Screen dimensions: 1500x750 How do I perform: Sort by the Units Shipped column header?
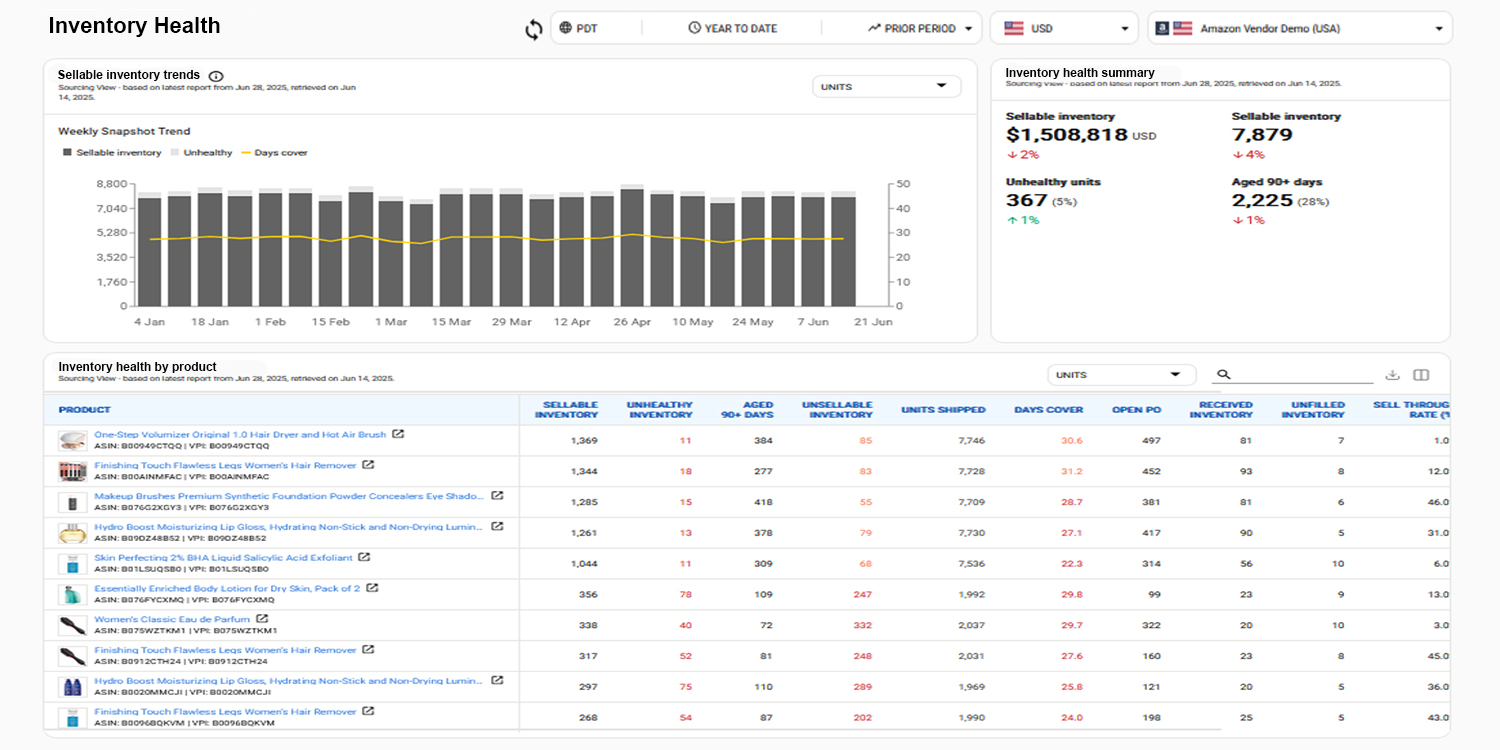(x=943, y=410)
